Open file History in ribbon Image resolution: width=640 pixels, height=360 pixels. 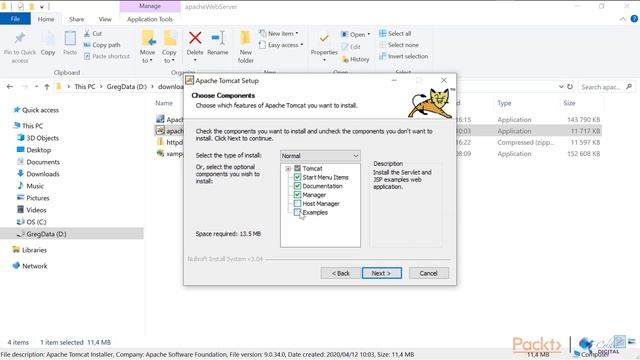[x=356, y=59]
